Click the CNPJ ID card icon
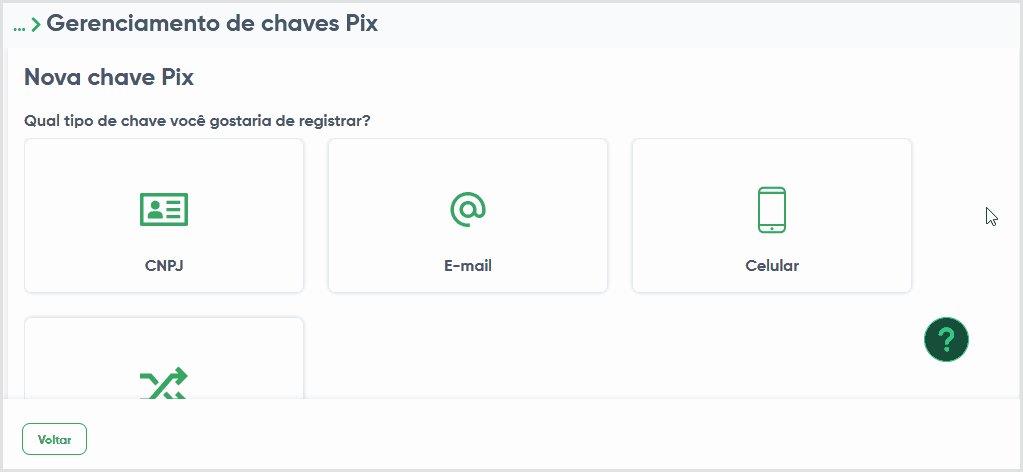 pyautogui.click(x=164, y=210)
